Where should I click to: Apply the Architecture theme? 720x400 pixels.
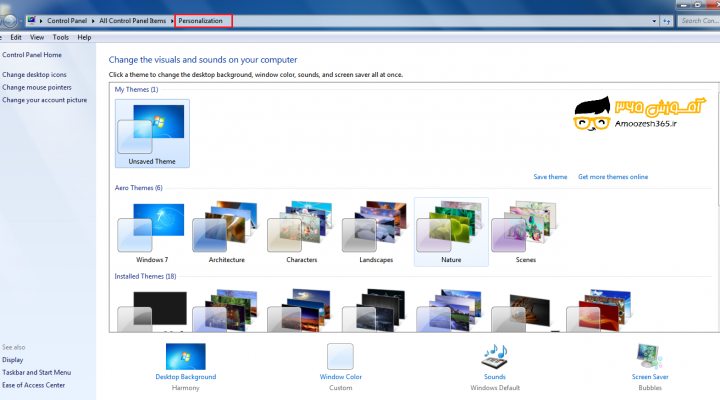coord(226,232)
